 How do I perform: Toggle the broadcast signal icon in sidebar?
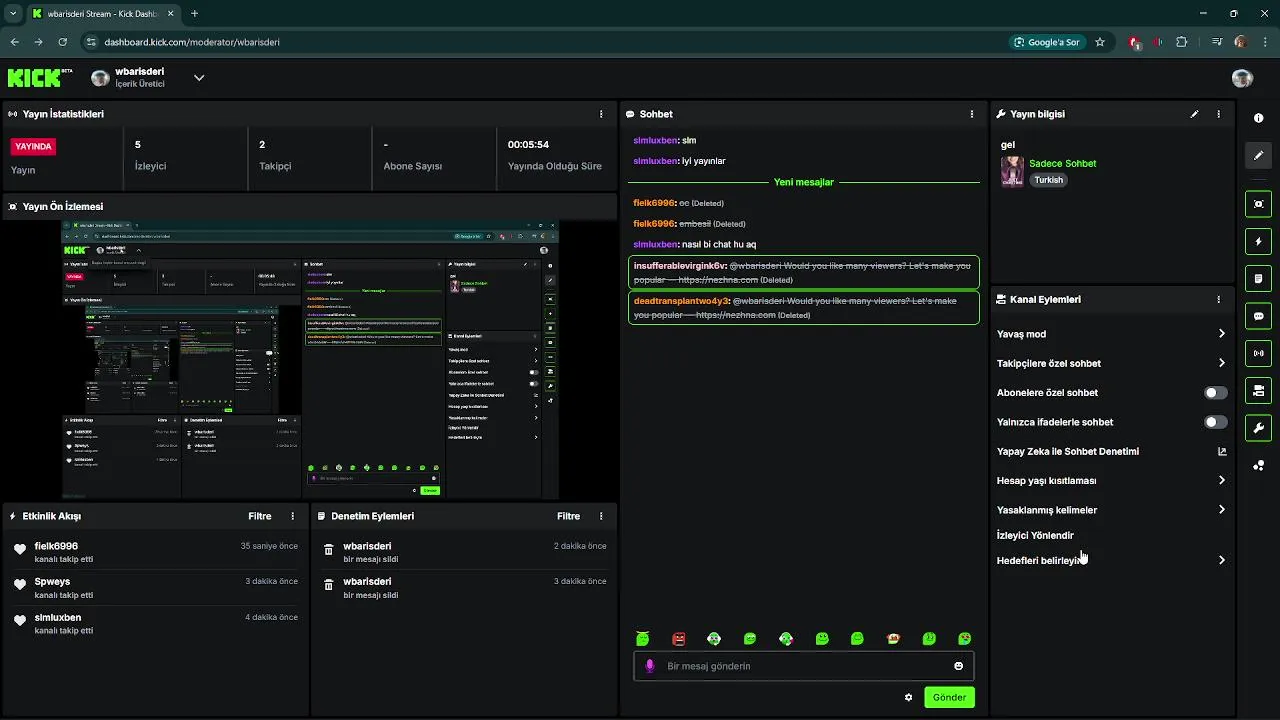1258,353
